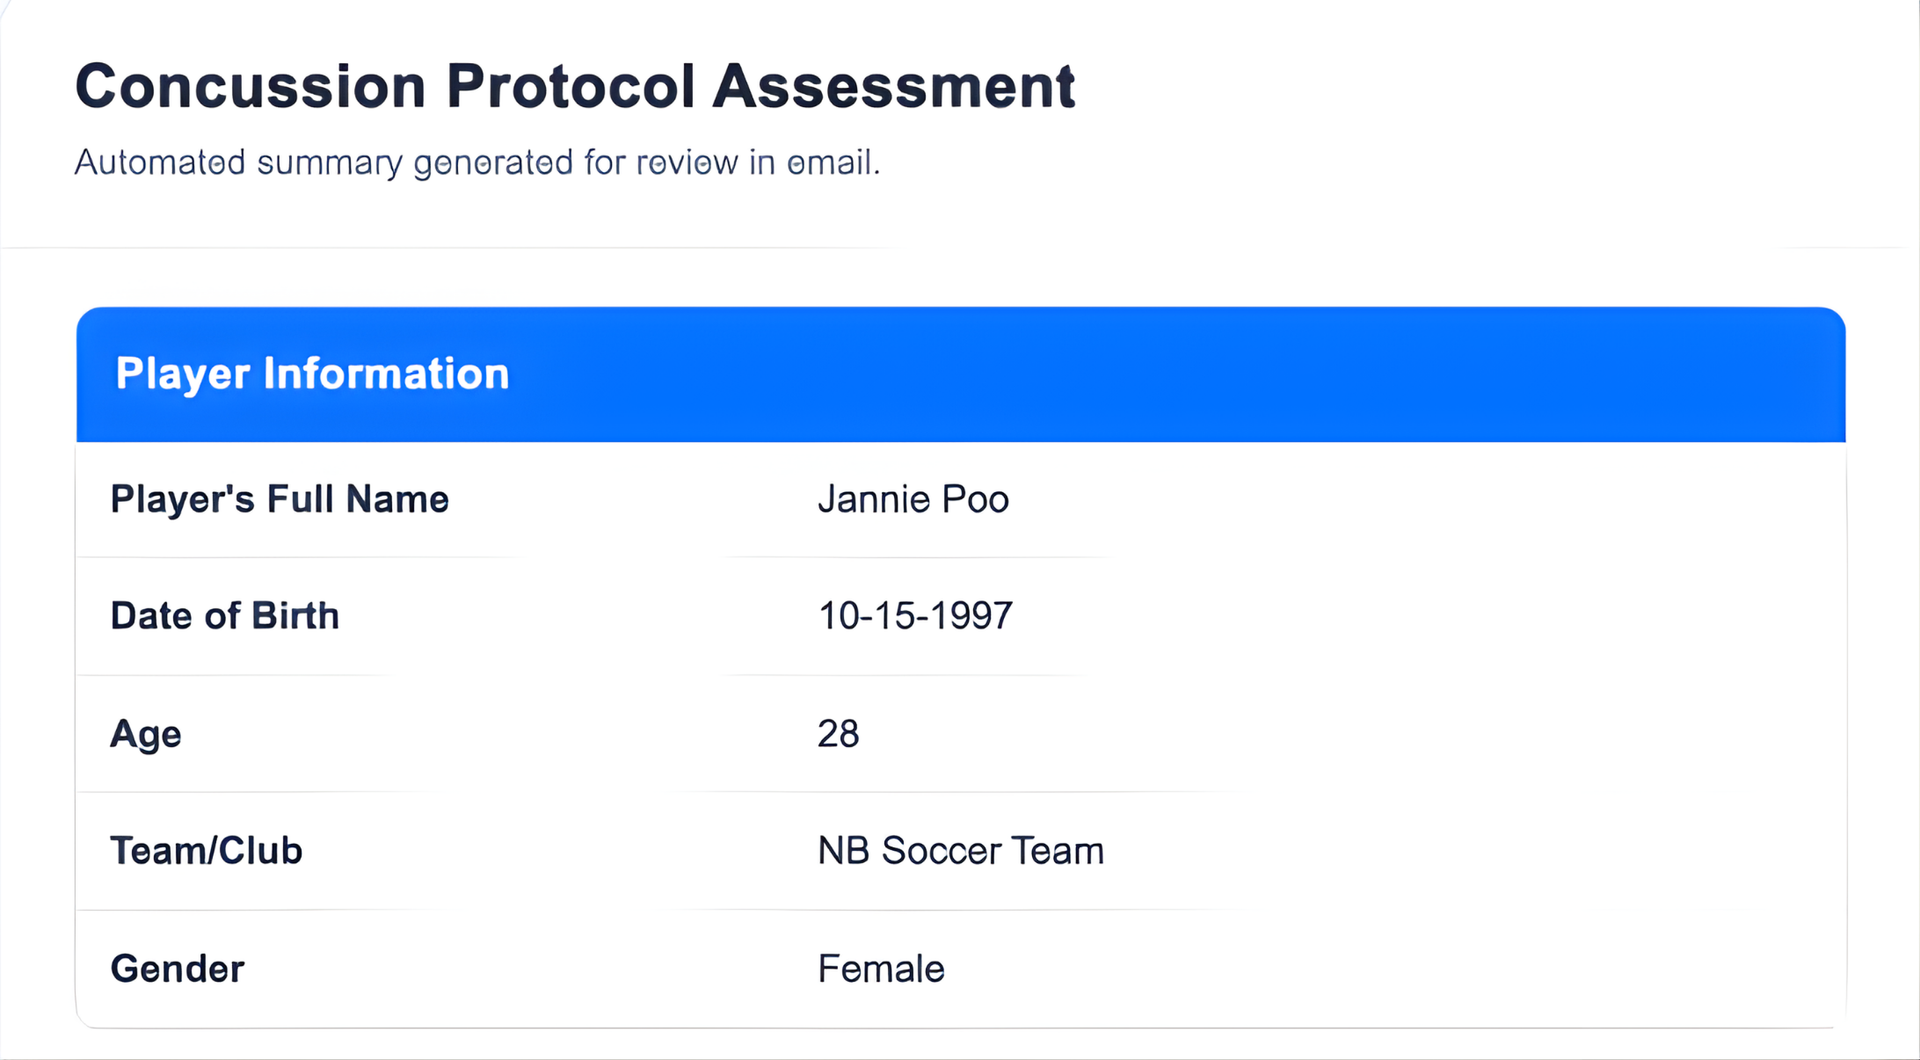Click the word "Concussion" in the title
Viewport: 1920px width, 1060px height.
[x=250, y=86]
